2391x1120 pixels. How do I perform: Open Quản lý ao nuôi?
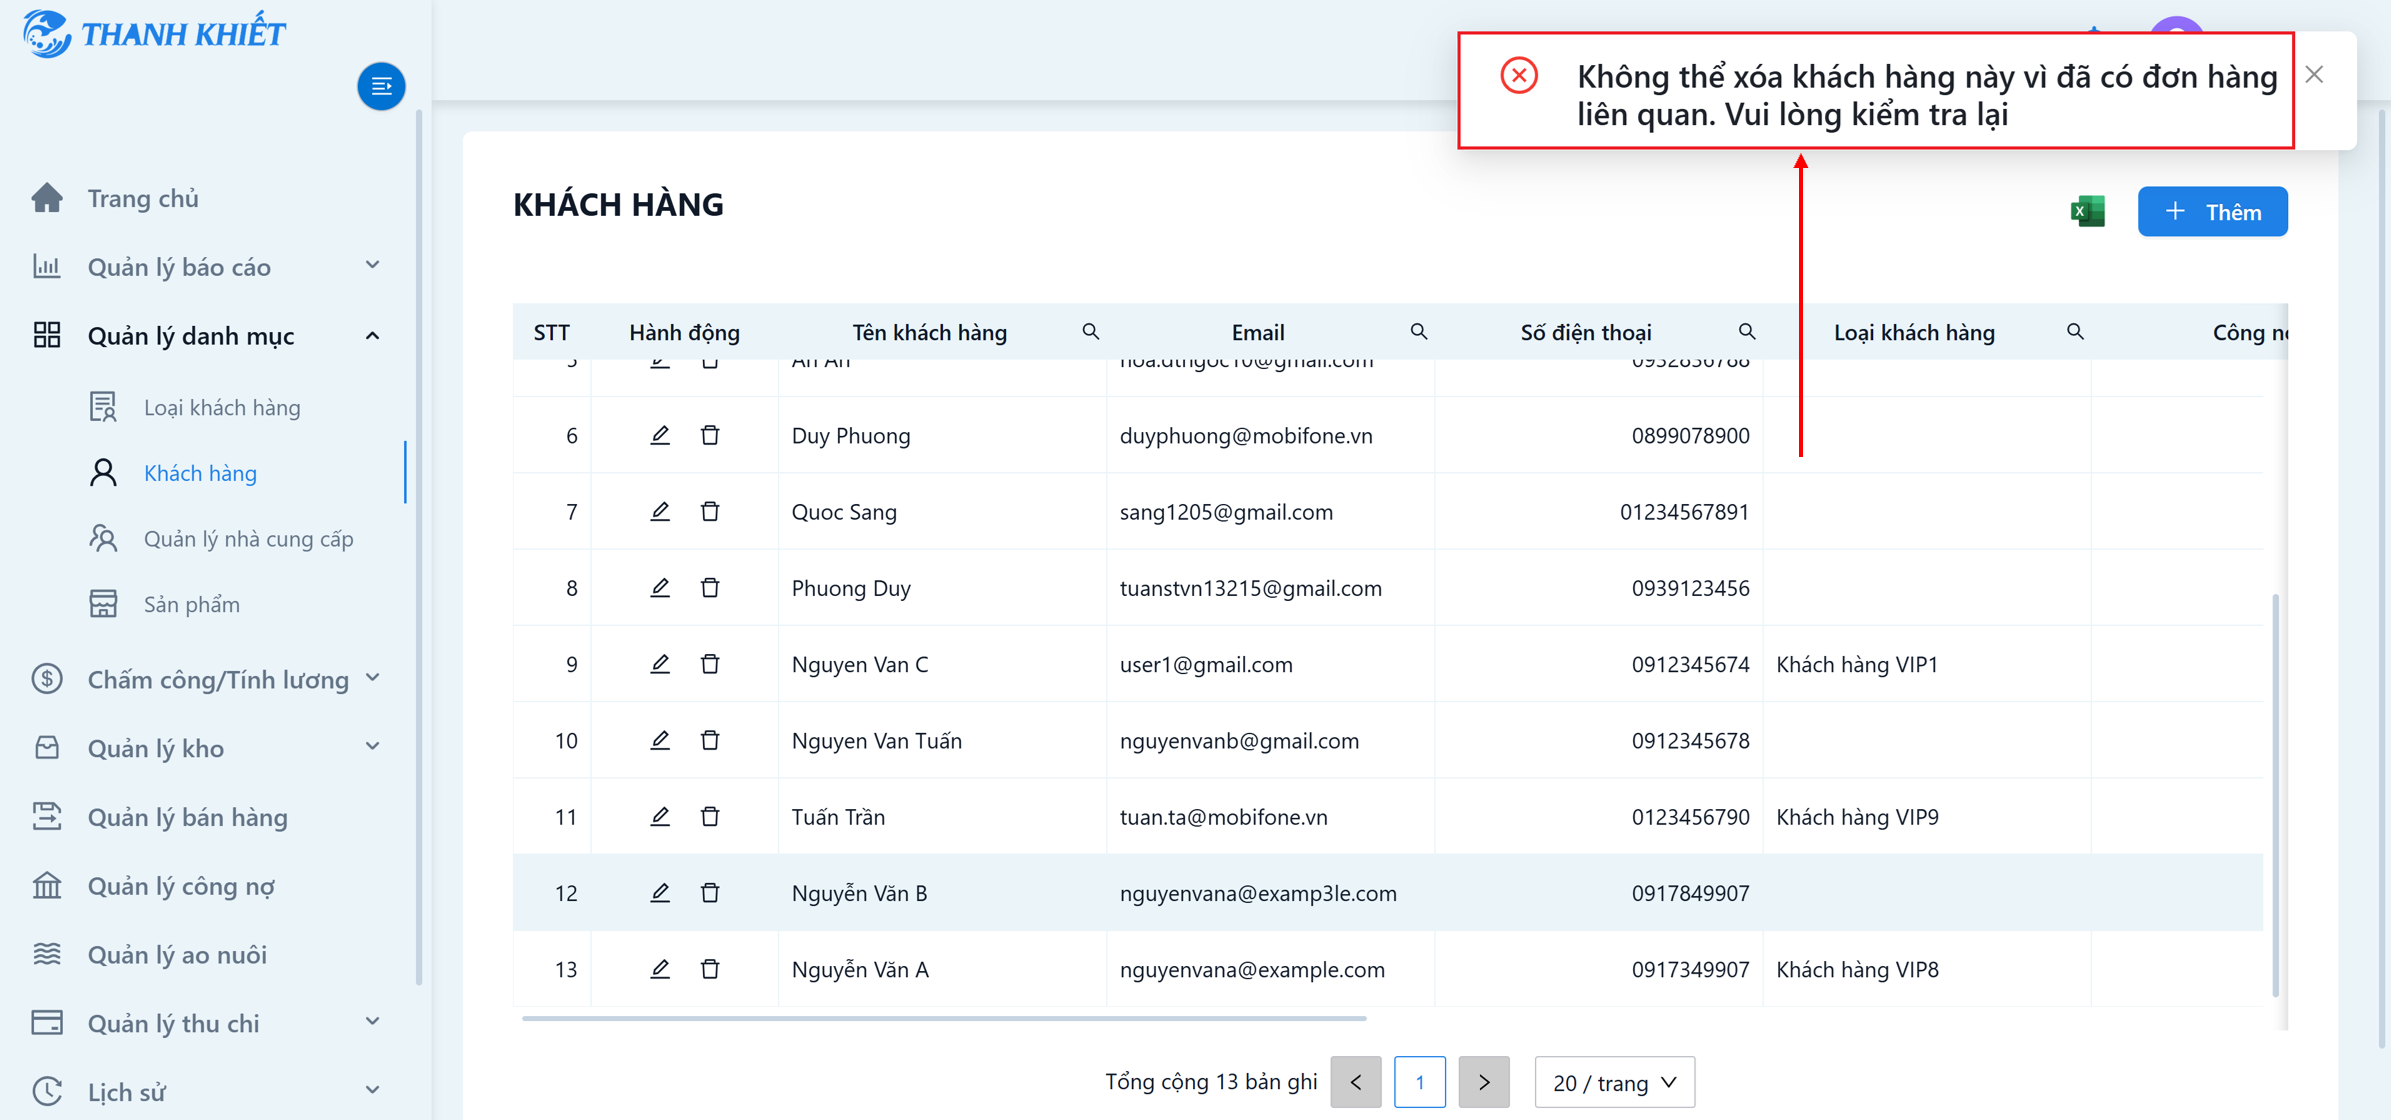177,954
